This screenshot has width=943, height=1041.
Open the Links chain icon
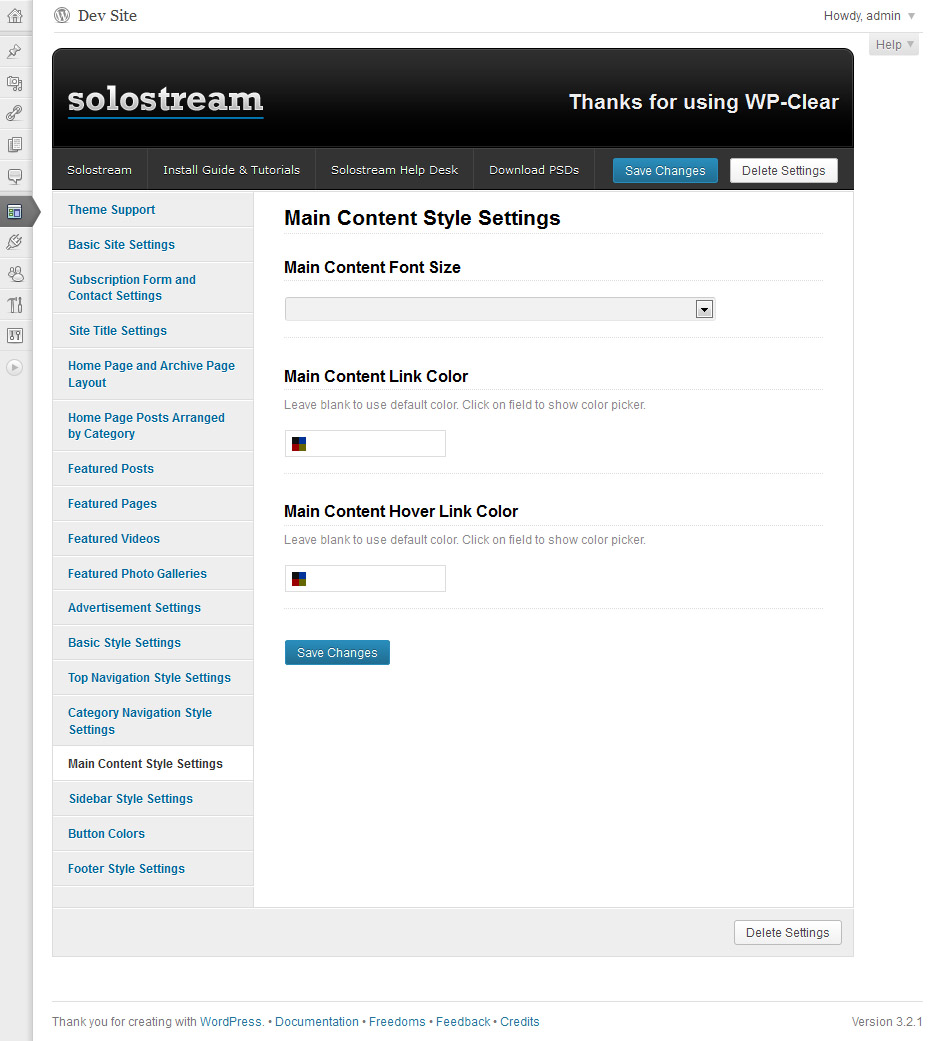[x=15, y=114]
